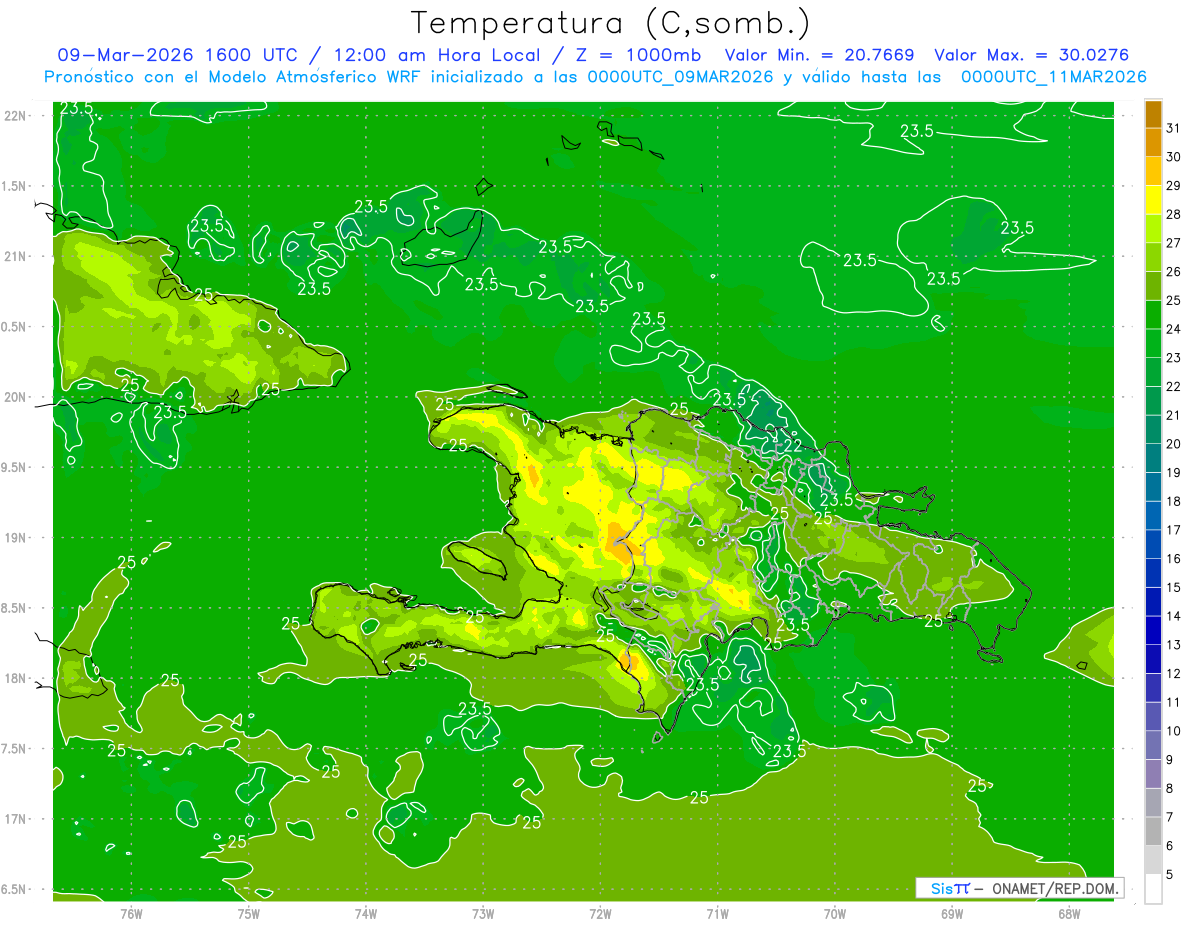Click the "SisTT – ONAMET/REP.DOM." credit label
Screen dimensions: 1200x927
(1019, 888)
